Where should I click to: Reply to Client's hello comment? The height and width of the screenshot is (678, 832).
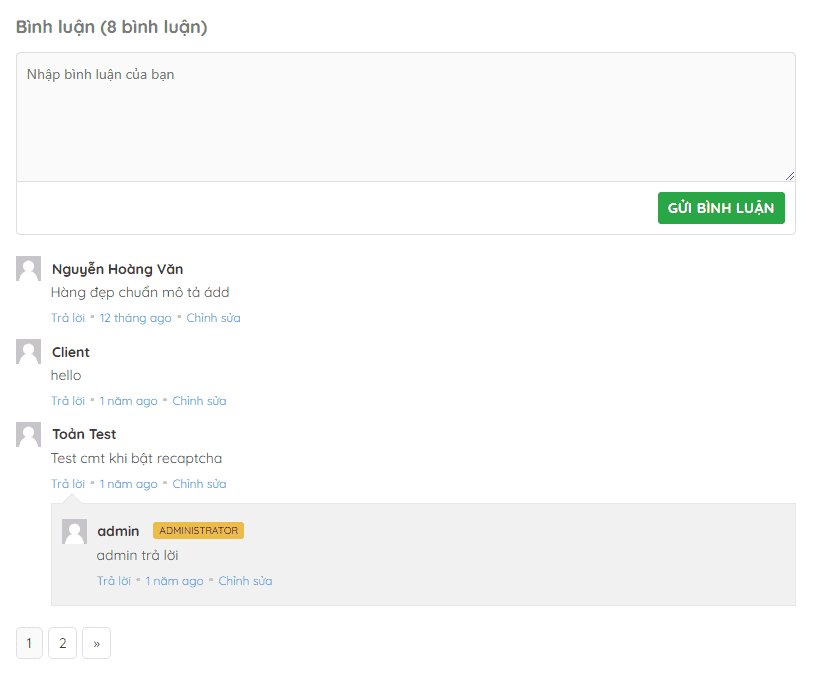click(68, 401)
